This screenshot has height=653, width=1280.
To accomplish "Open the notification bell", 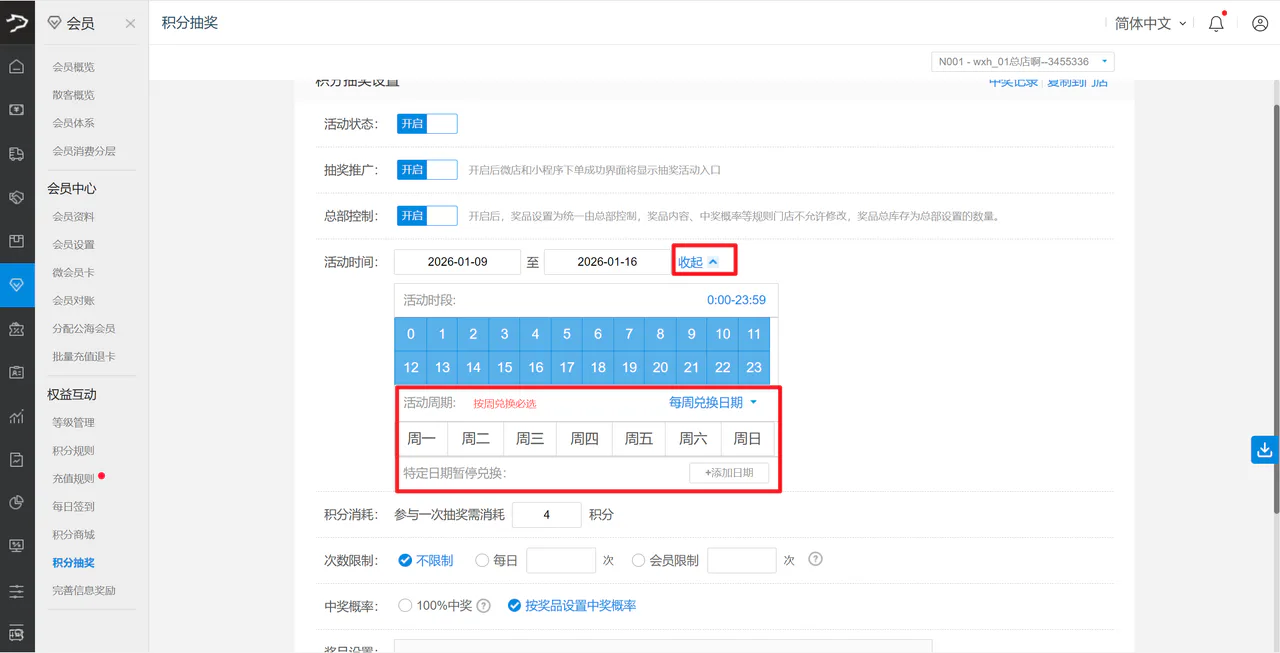I will (x=1216, y=23).
